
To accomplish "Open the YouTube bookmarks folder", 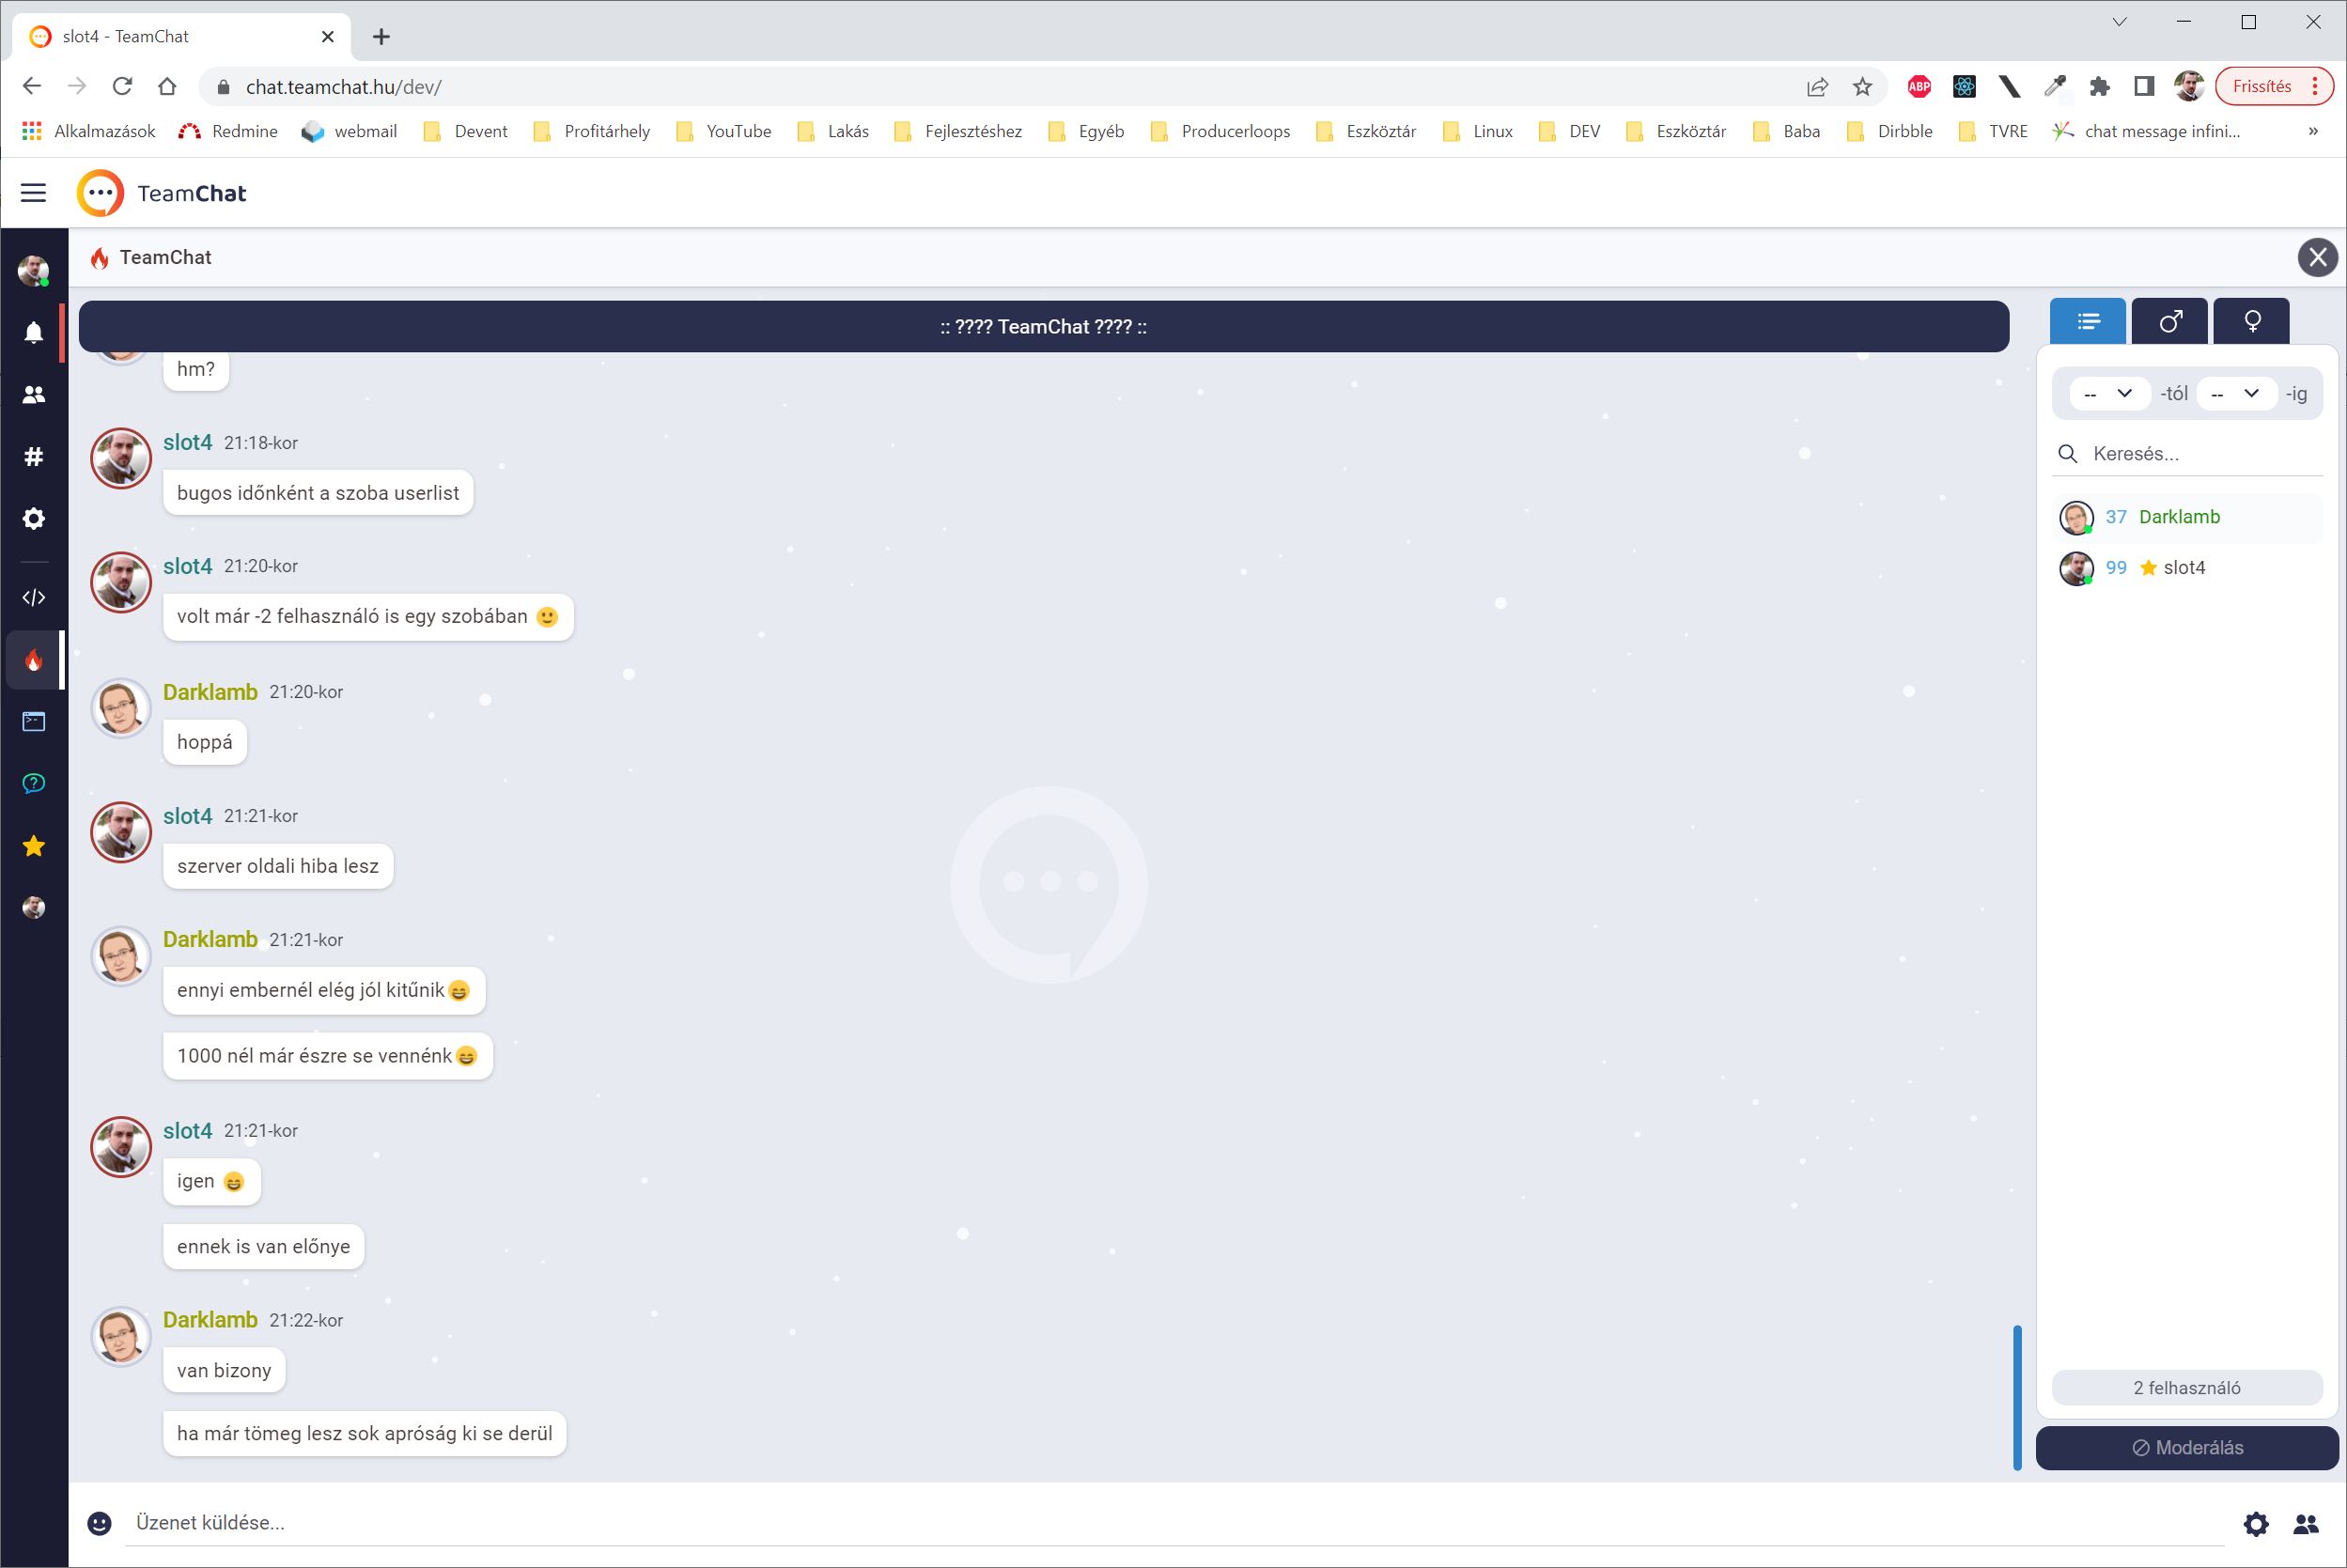I will [725, 131].
